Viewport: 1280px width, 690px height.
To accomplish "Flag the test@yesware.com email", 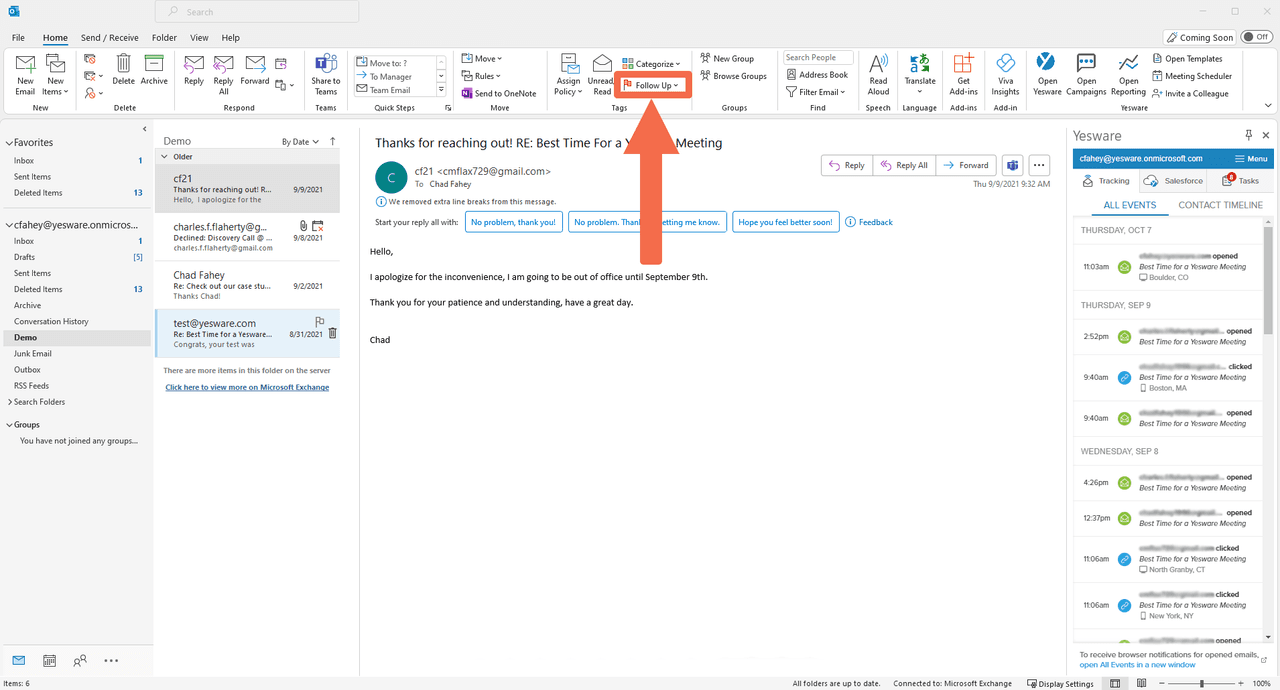I will [320, 322].
